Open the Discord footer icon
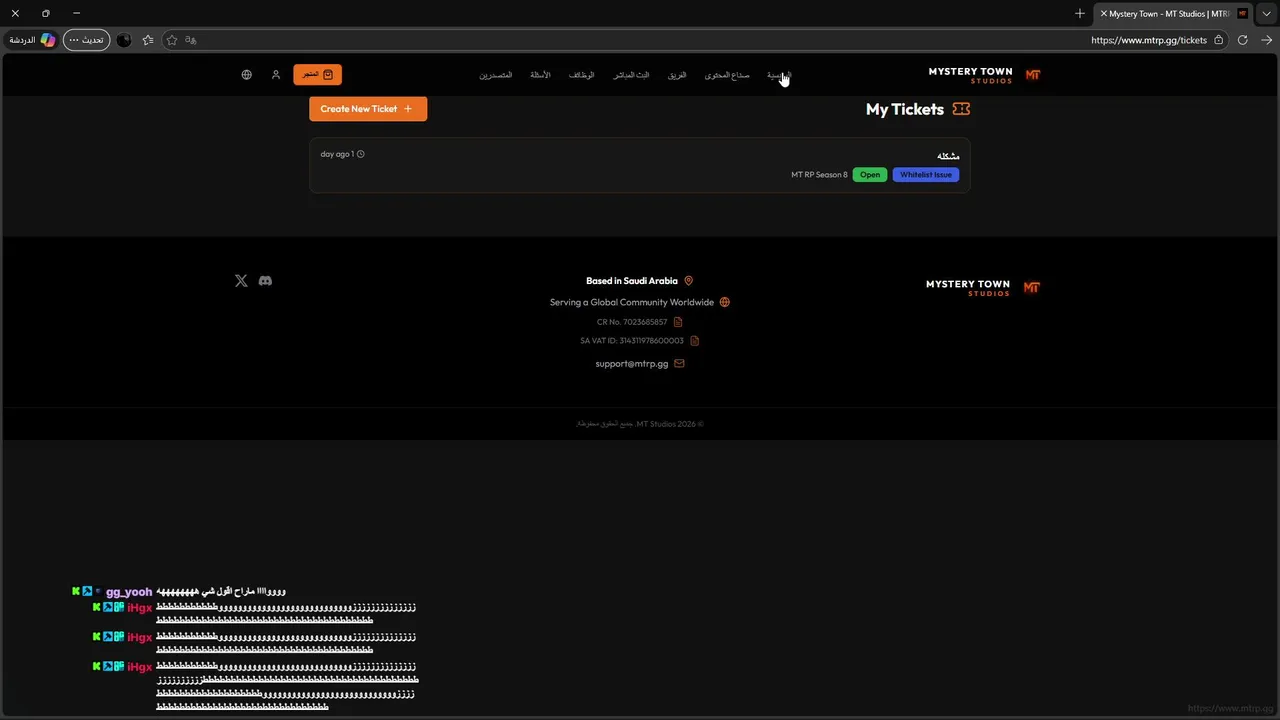The width and height of the screenshot is (1280, 720). click(265, 281)
